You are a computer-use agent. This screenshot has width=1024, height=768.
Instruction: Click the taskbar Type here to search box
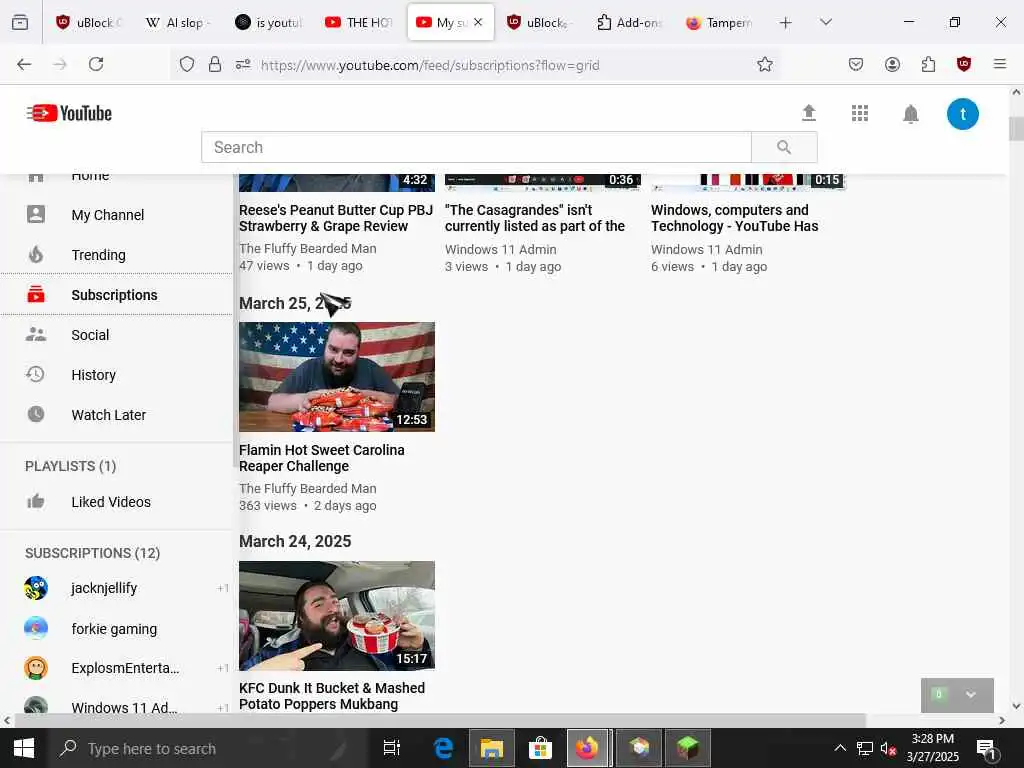[x=210, y=748]
